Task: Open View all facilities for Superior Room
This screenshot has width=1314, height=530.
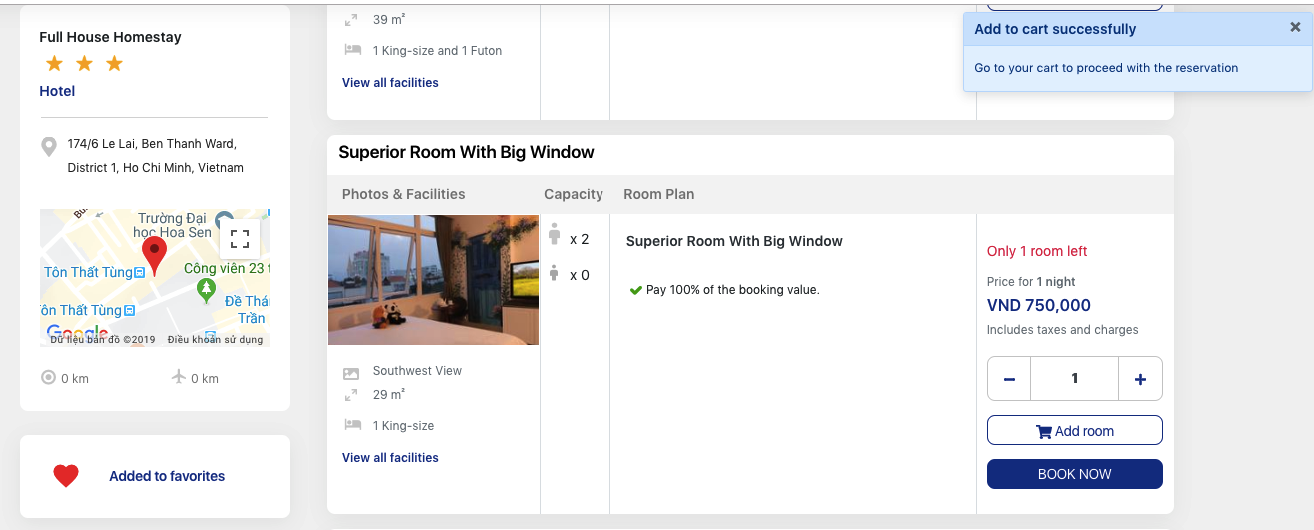Action: (390, 458)
